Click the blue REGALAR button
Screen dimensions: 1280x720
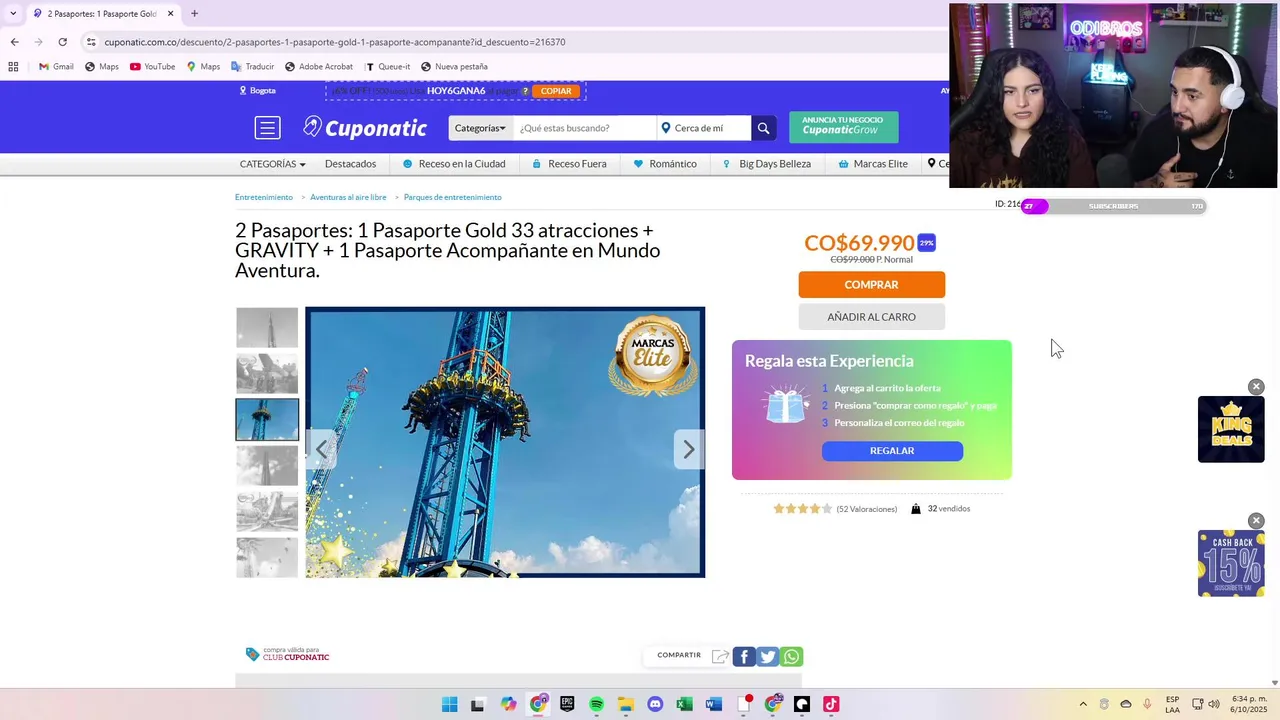[892, 451]
